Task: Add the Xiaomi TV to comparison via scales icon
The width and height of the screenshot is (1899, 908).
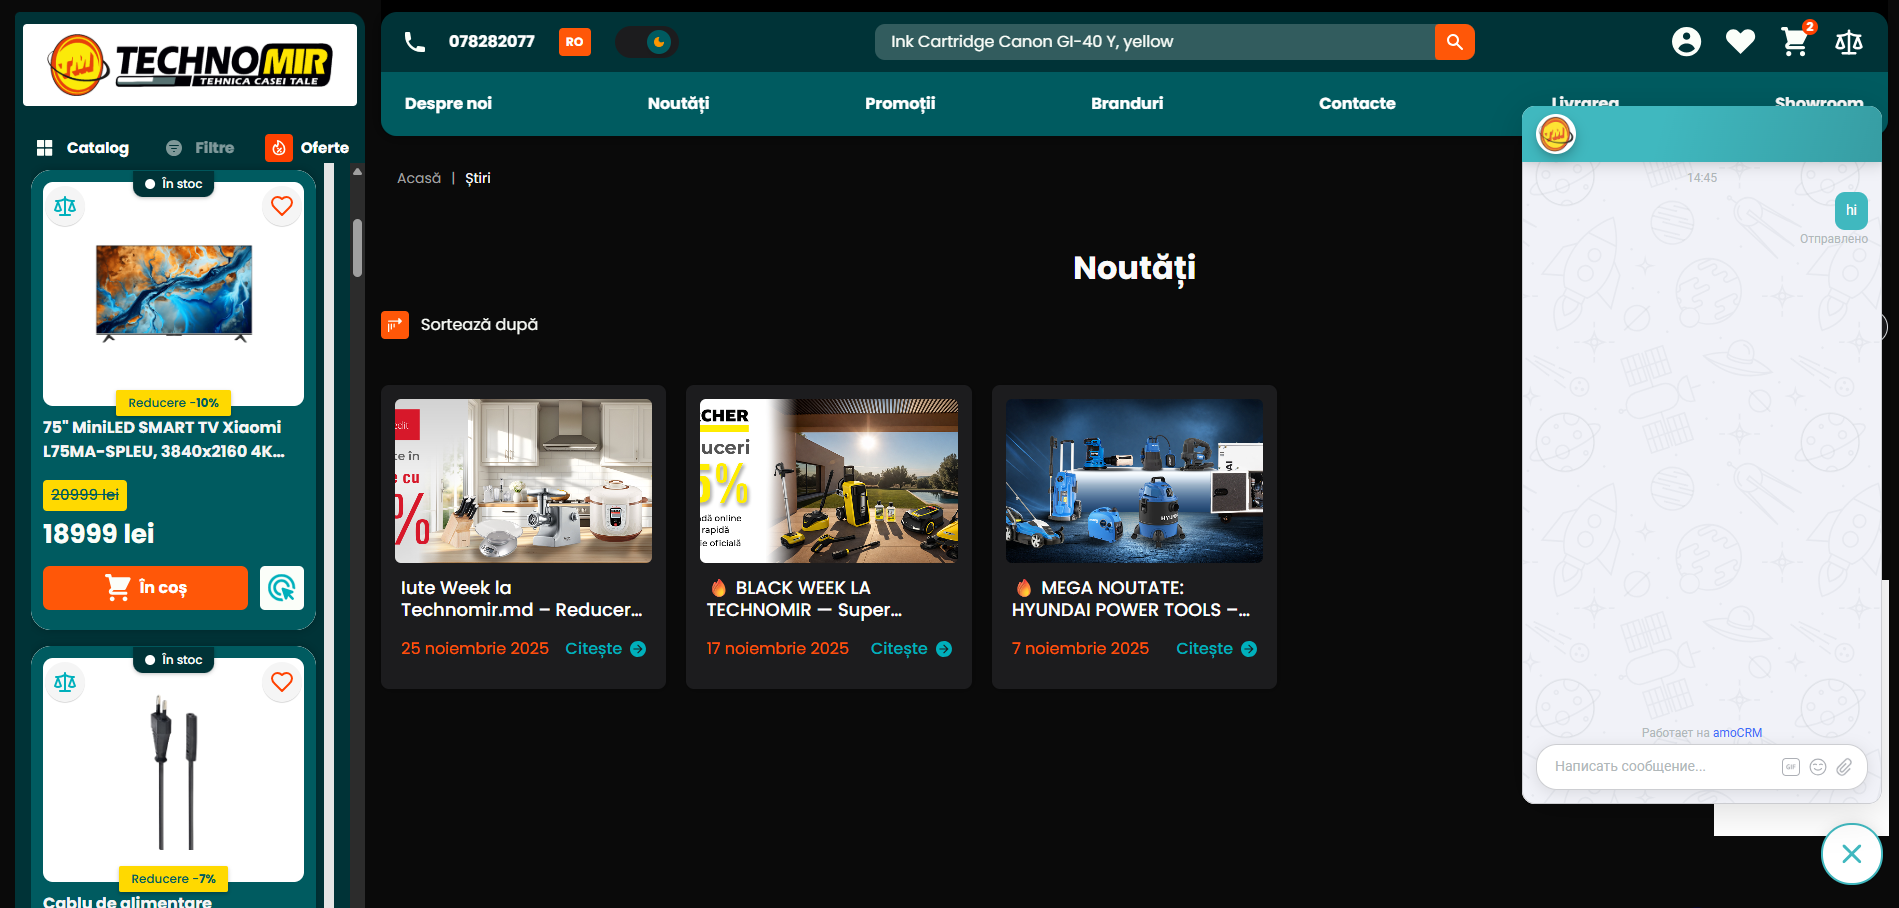Action: pyautogui.click(x=65, y=206)
